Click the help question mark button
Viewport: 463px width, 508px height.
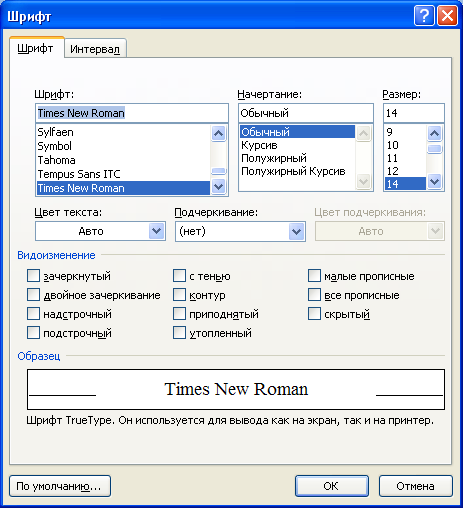pyautogui.click(x=424, y=16)
